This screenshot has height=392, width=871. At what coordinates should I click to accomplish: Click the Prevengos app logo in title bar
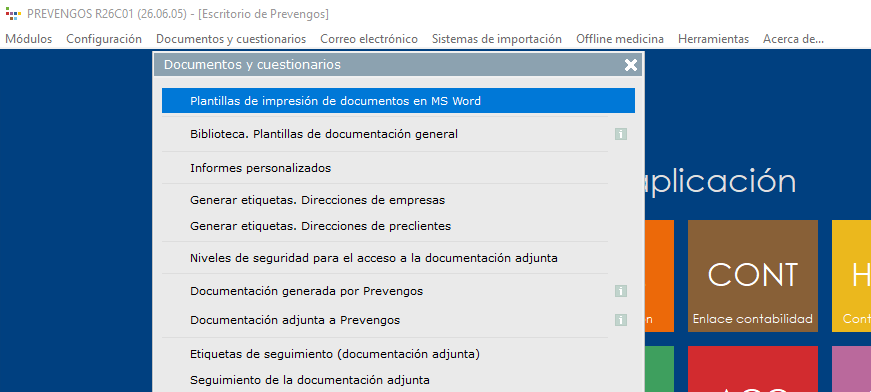point(13,14)
